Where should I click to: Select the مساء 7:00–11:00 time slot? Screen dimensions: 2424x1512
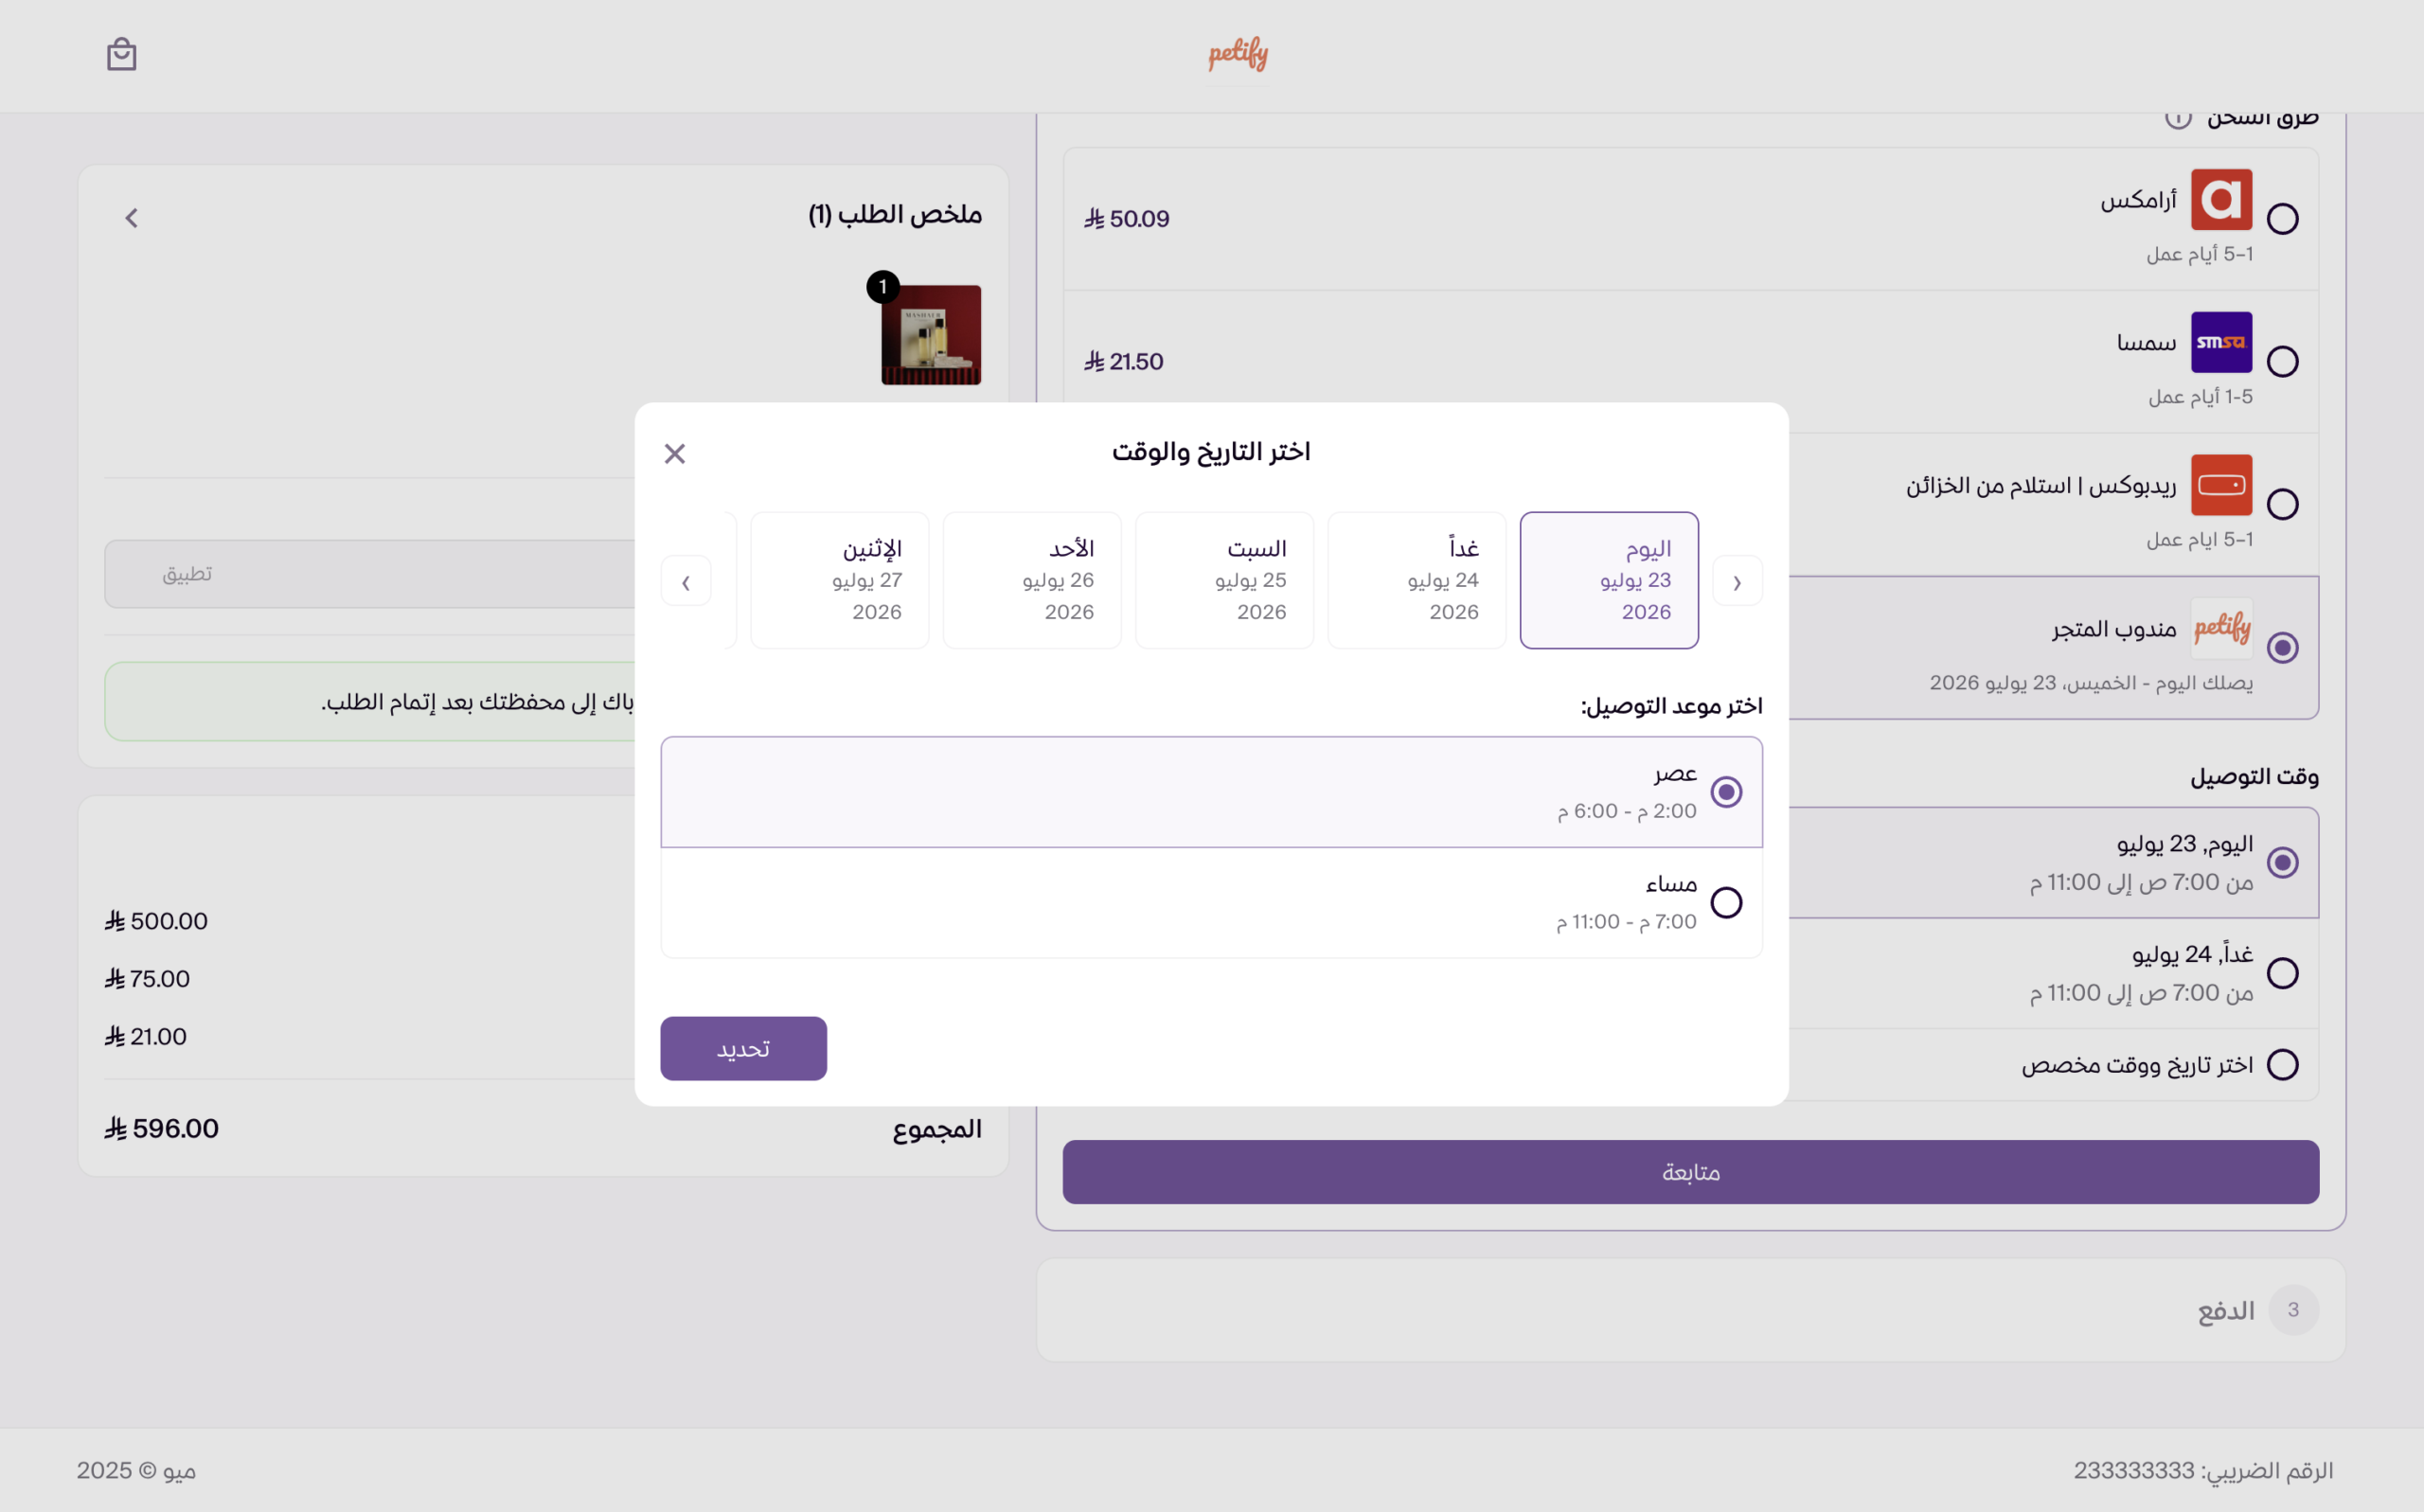point(1211,903)
